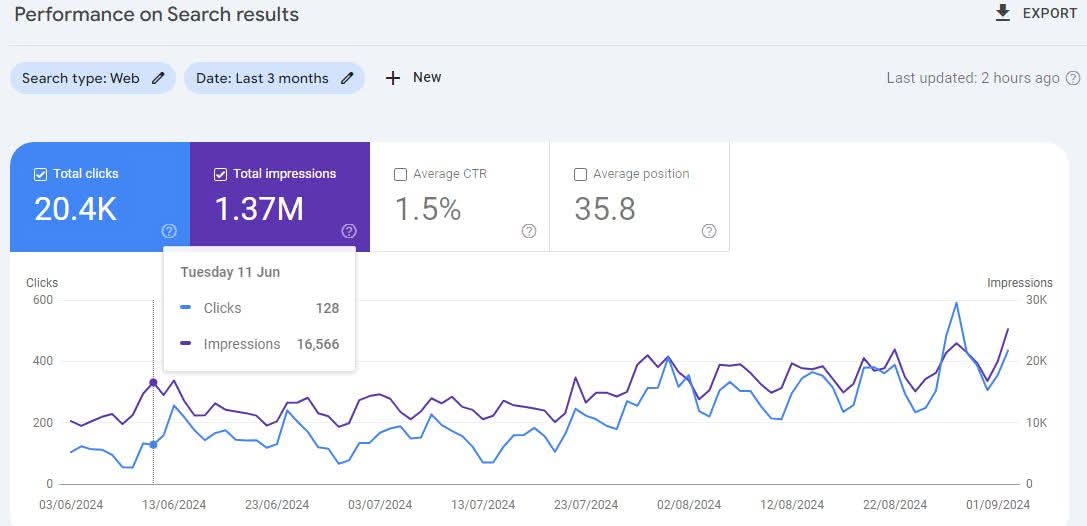
Task: Click the plus icon to add filter
Action: [x=393, y=78]
